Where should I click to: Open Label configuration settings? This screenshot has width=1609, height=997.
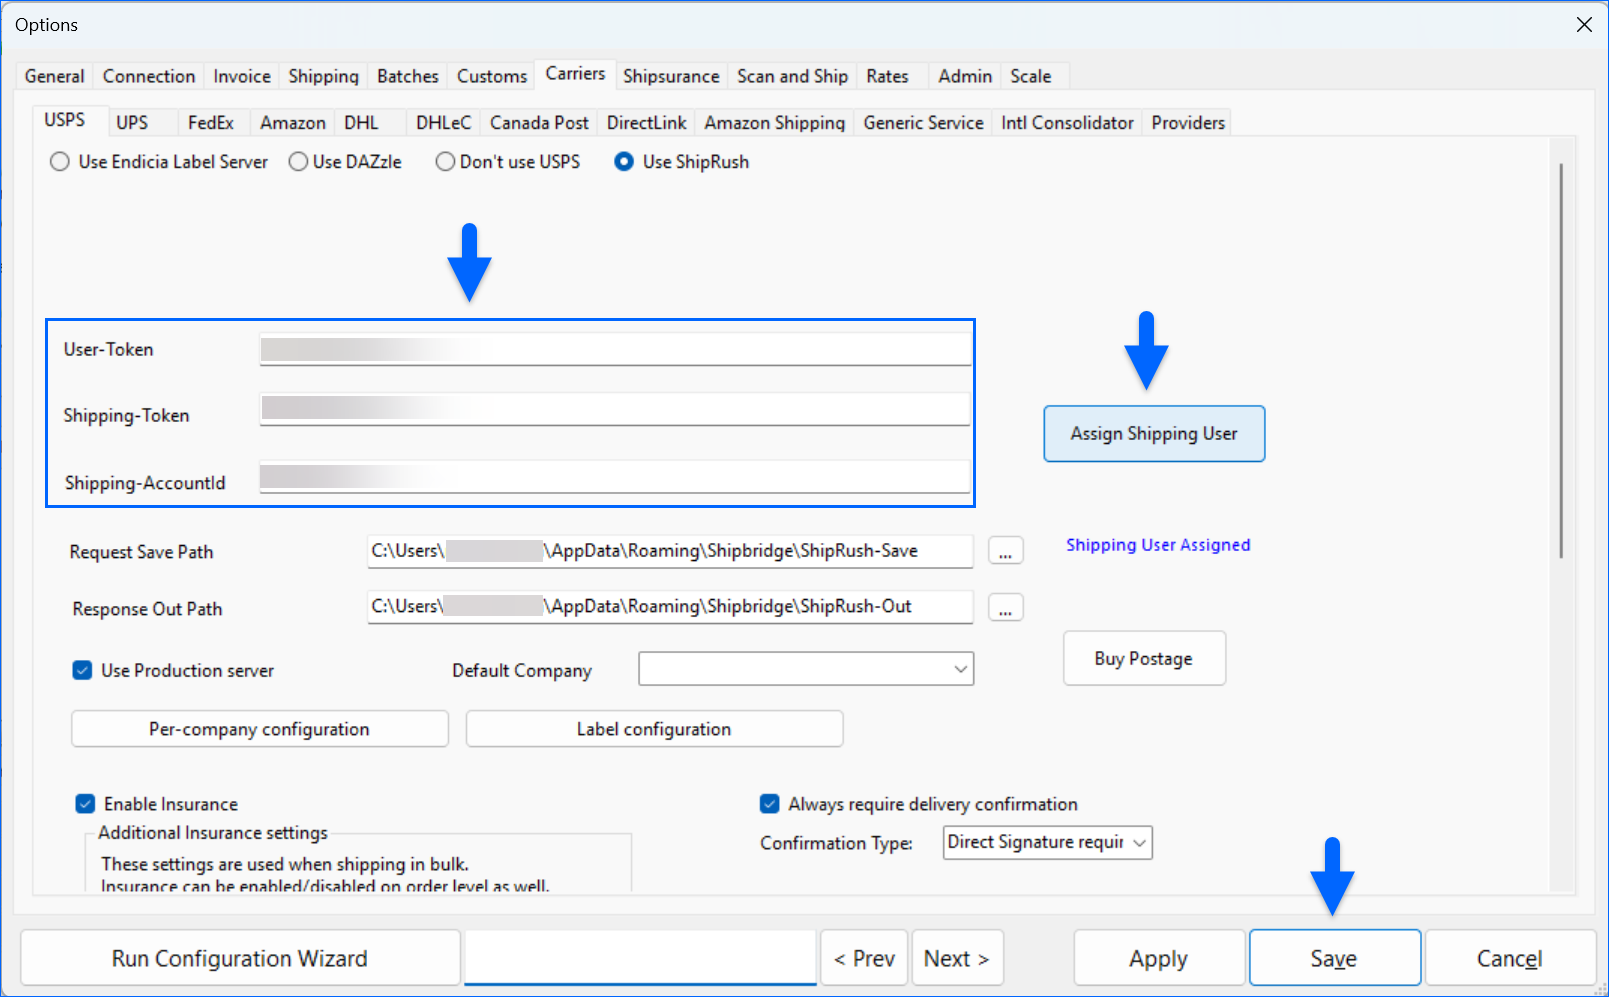point(654,730)
